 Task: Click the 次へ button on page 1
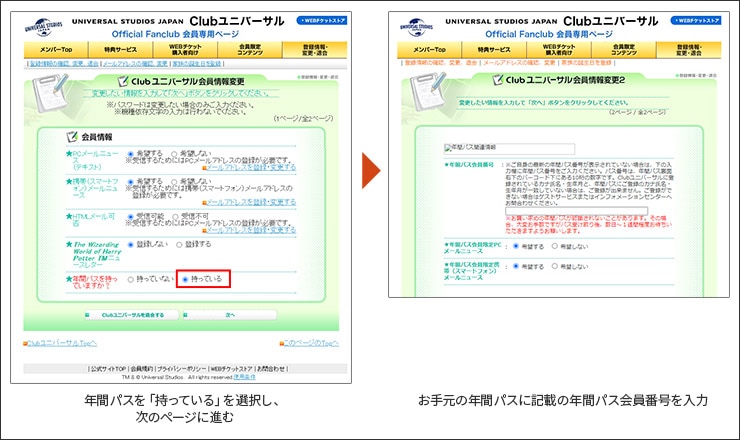coord(230,315)
